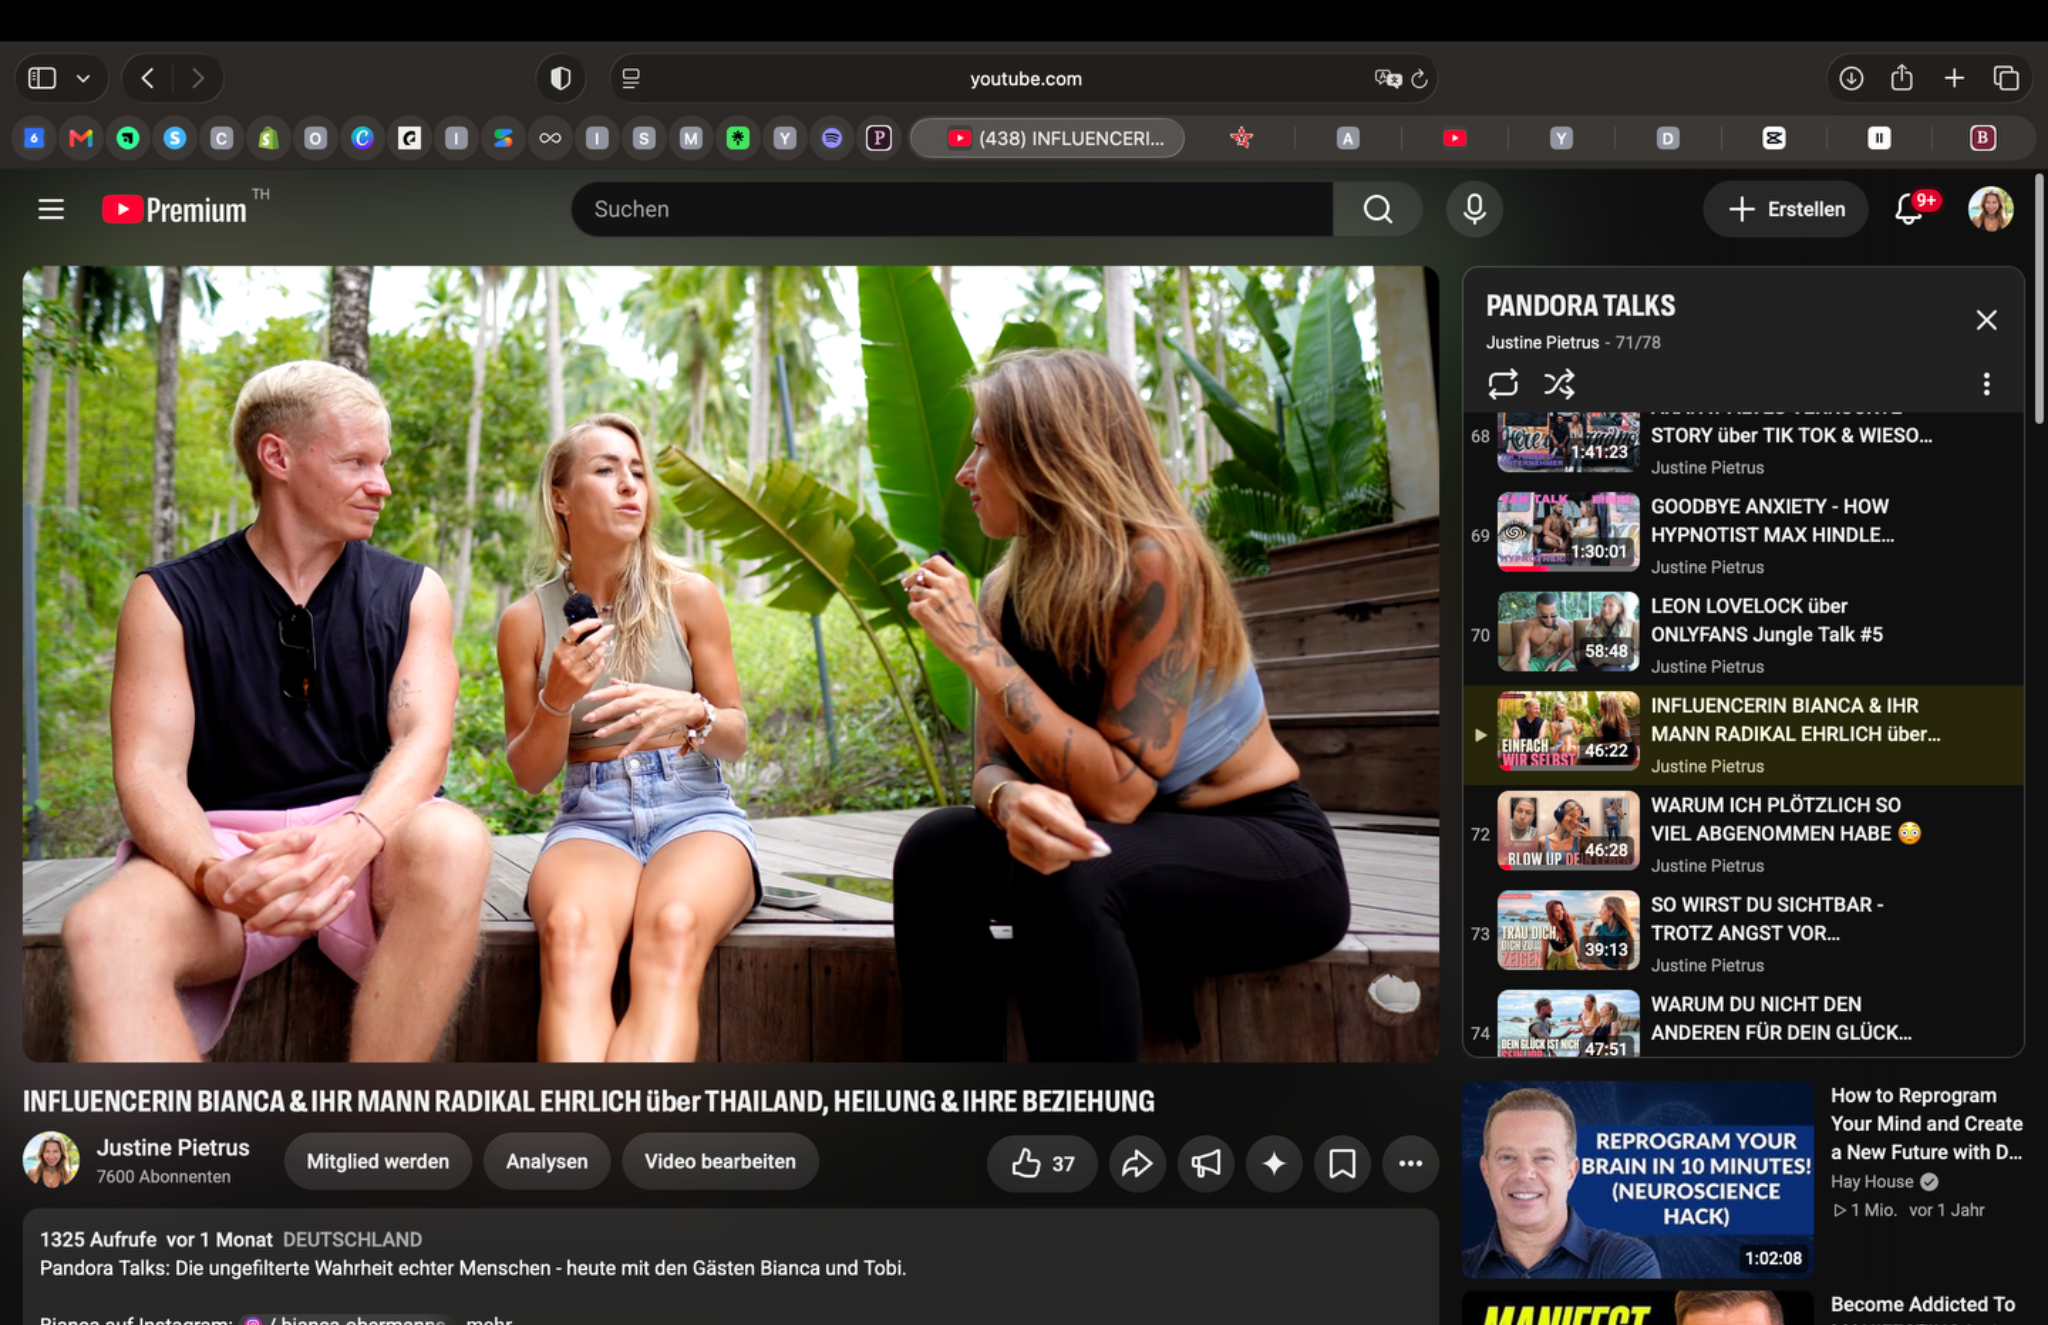Image resolution: width=2048 pixels, height=1325 pixels.
Task: Expand description with 'mehr'
Action: point(489,1319)
